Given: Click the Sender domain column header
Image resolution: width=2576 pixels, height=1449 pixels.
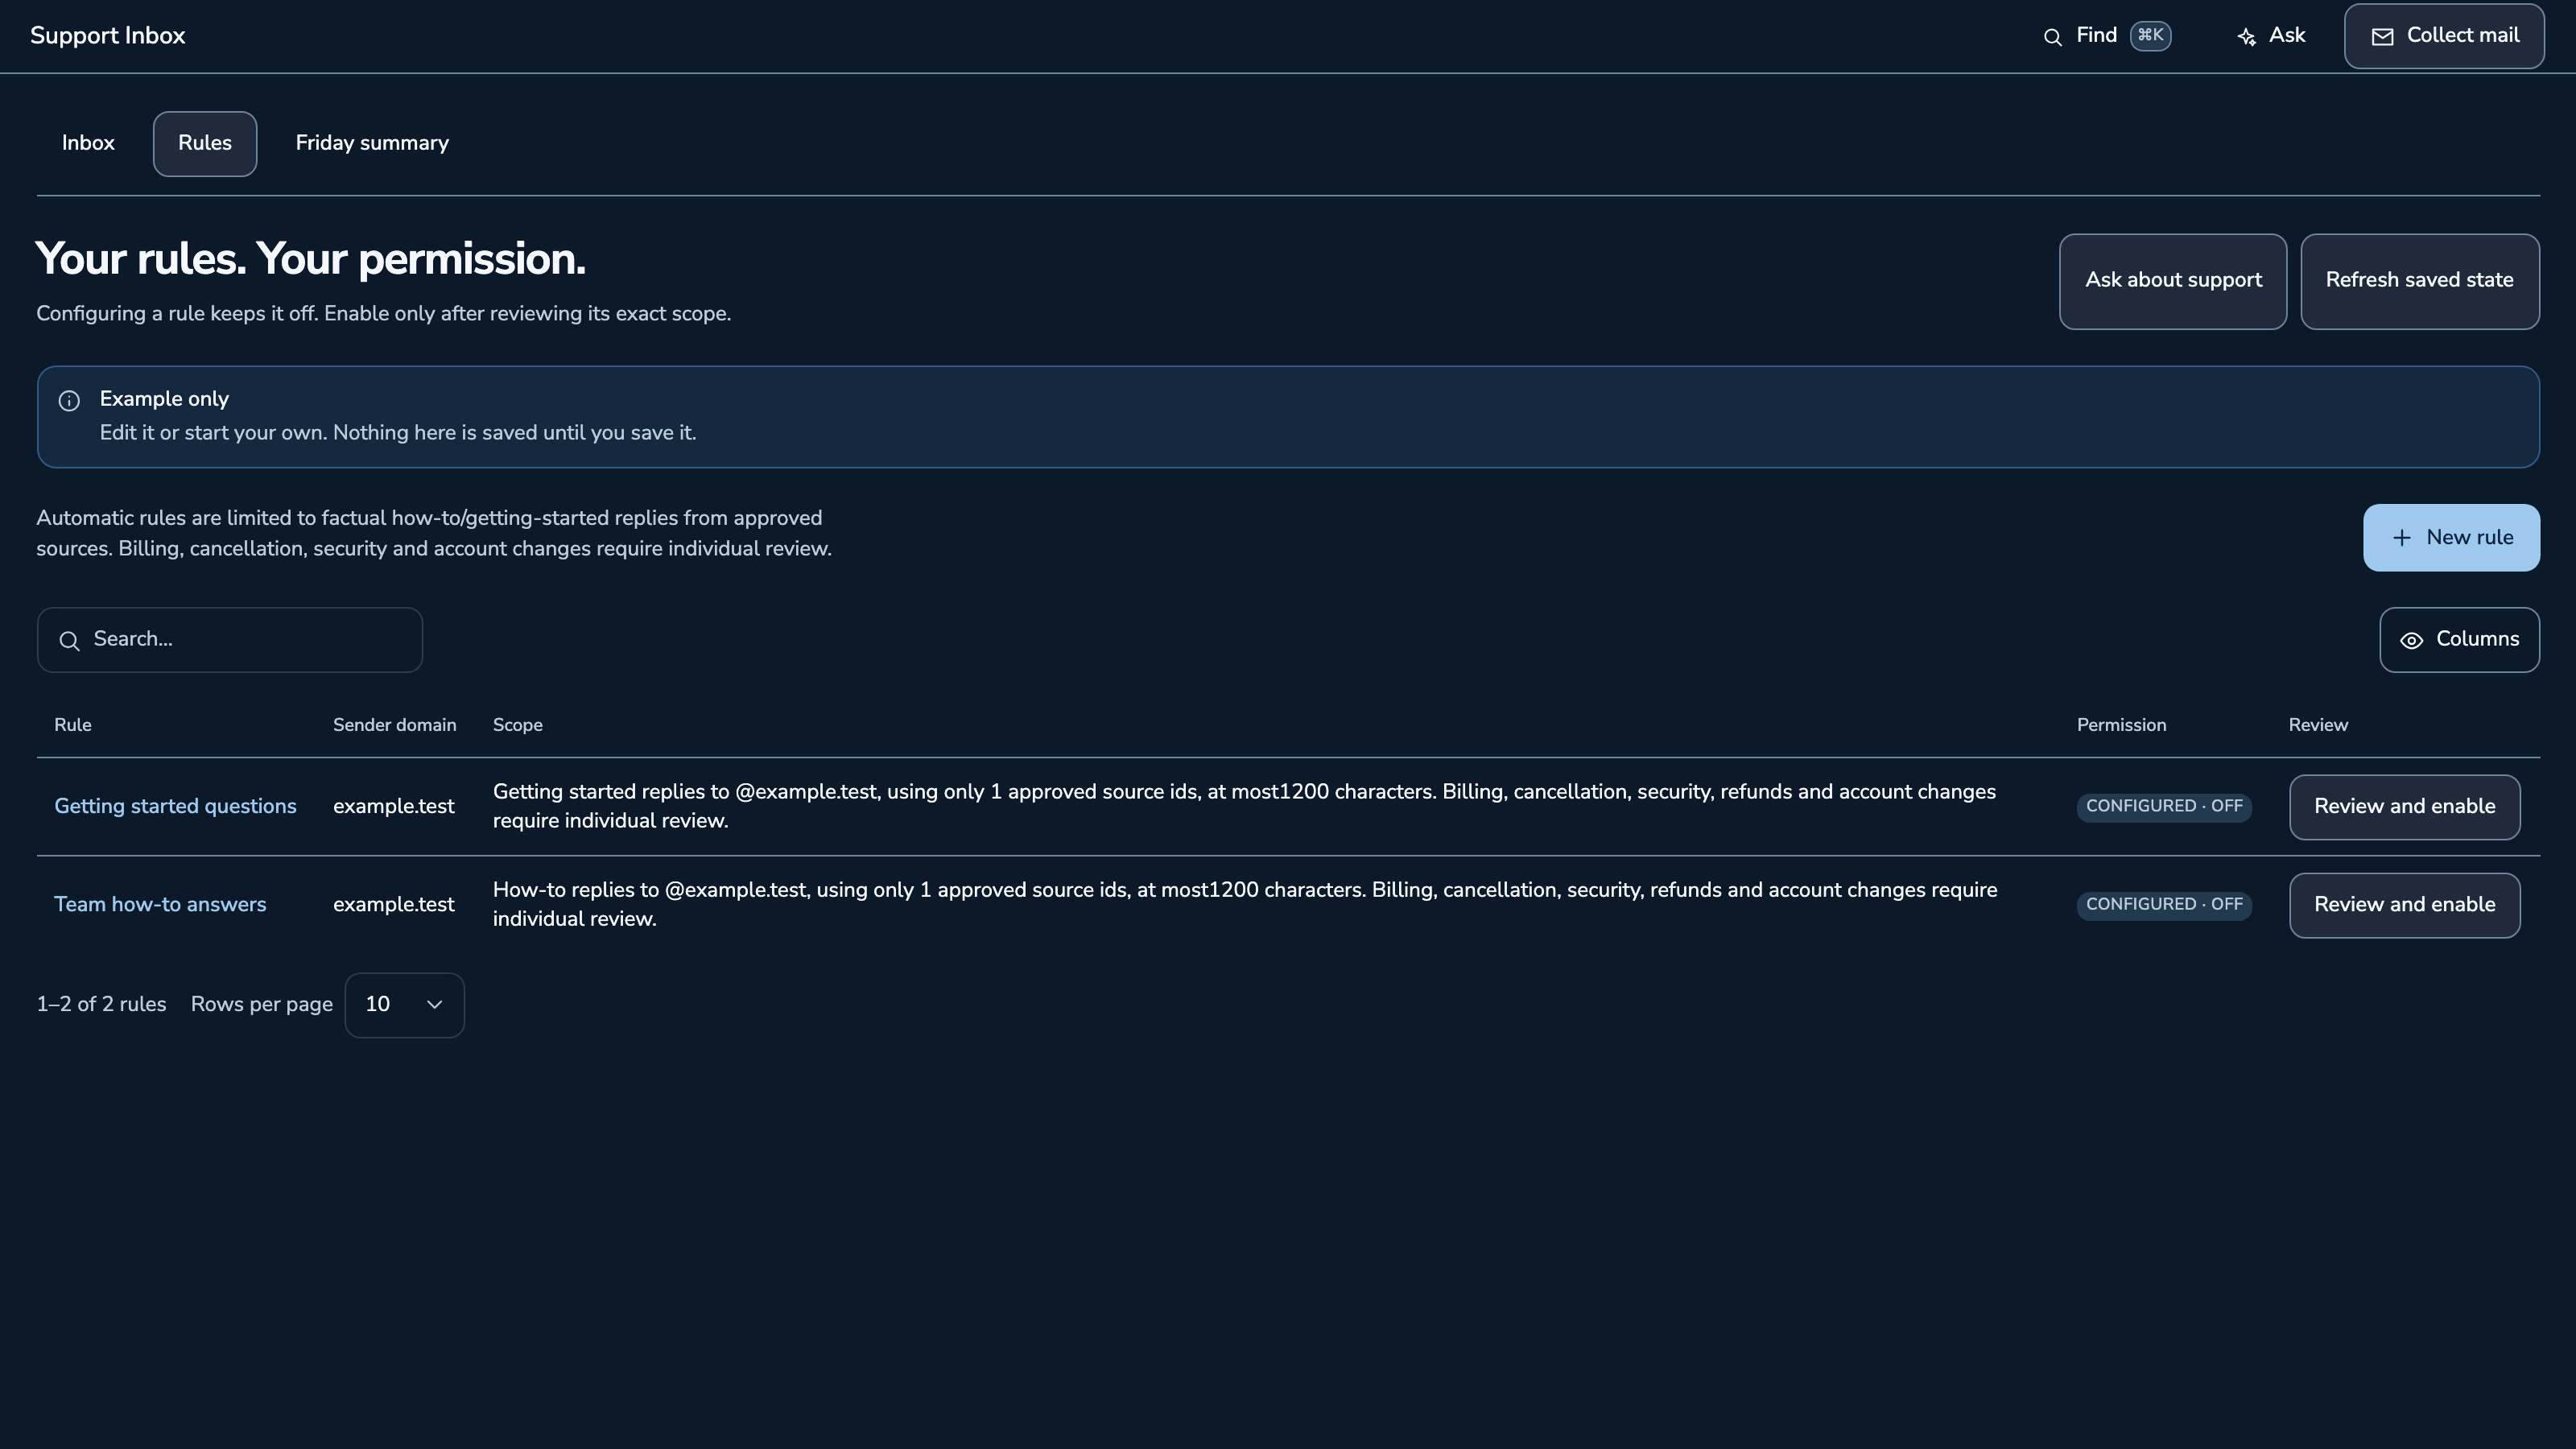Looking at the screenshot, I should (x=394, y=726).
